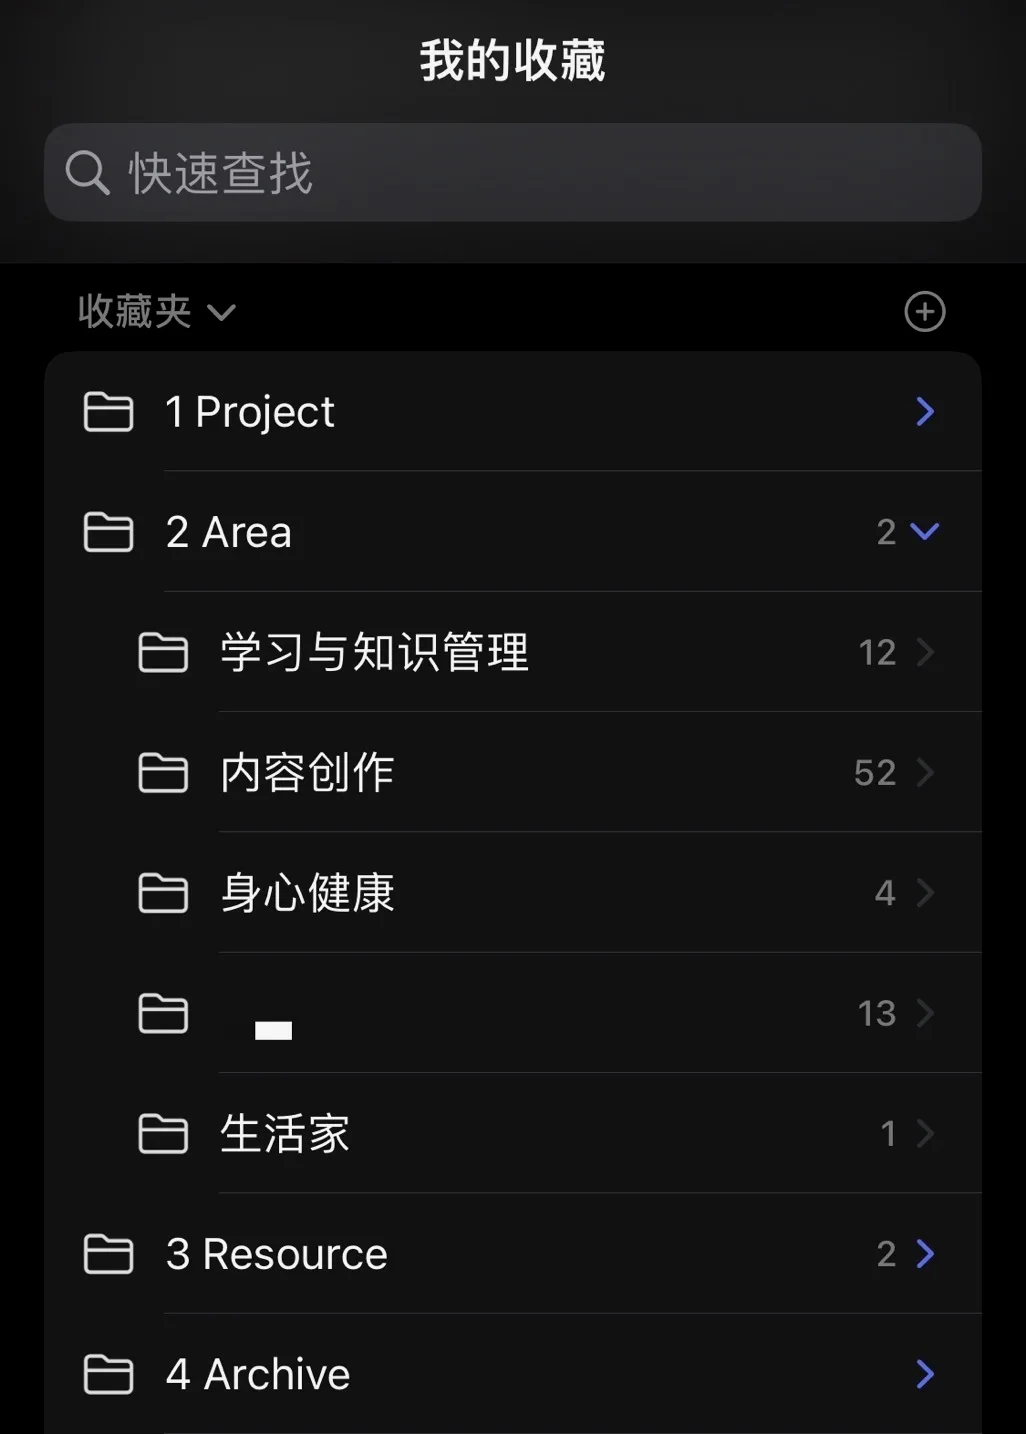The height and width of the screenshot is (1434, 1026).
Task: Expand the 3 Resource folder chevron
Action: (x=926, y=1253)
